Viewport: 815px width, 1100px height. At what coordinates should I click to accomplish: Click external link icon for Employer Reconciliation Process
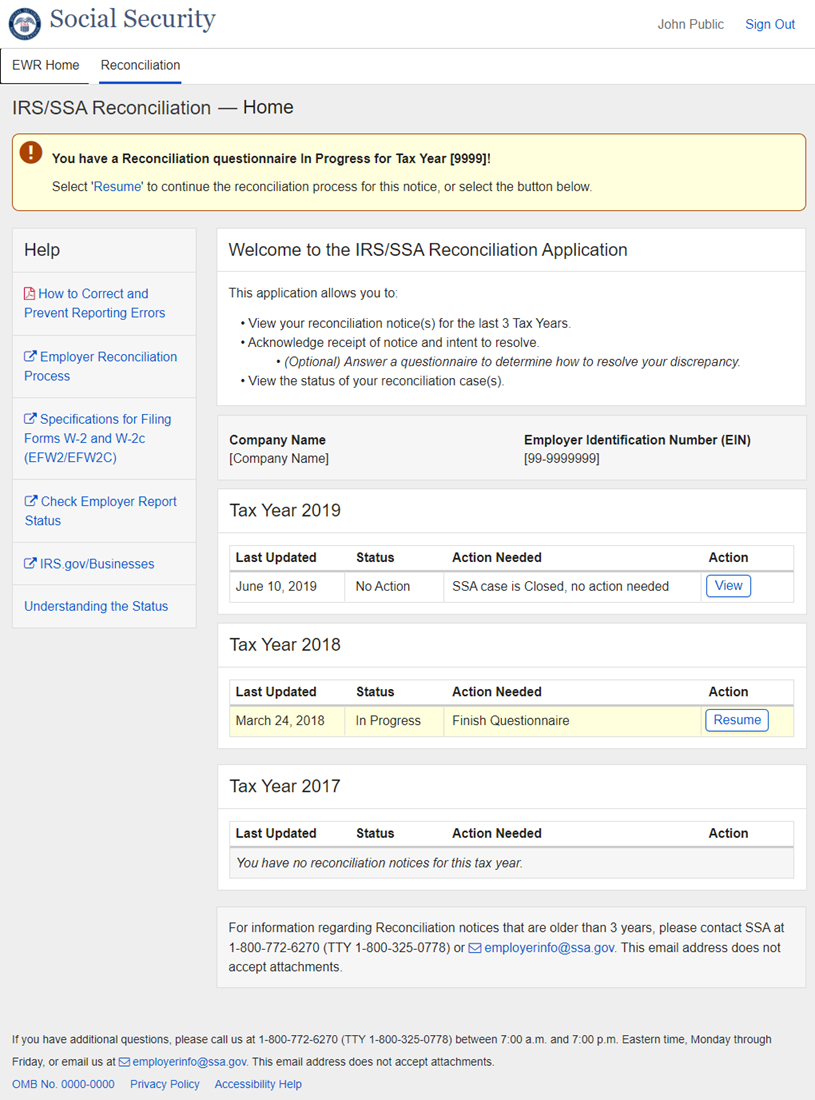click(x=30, y=357)
